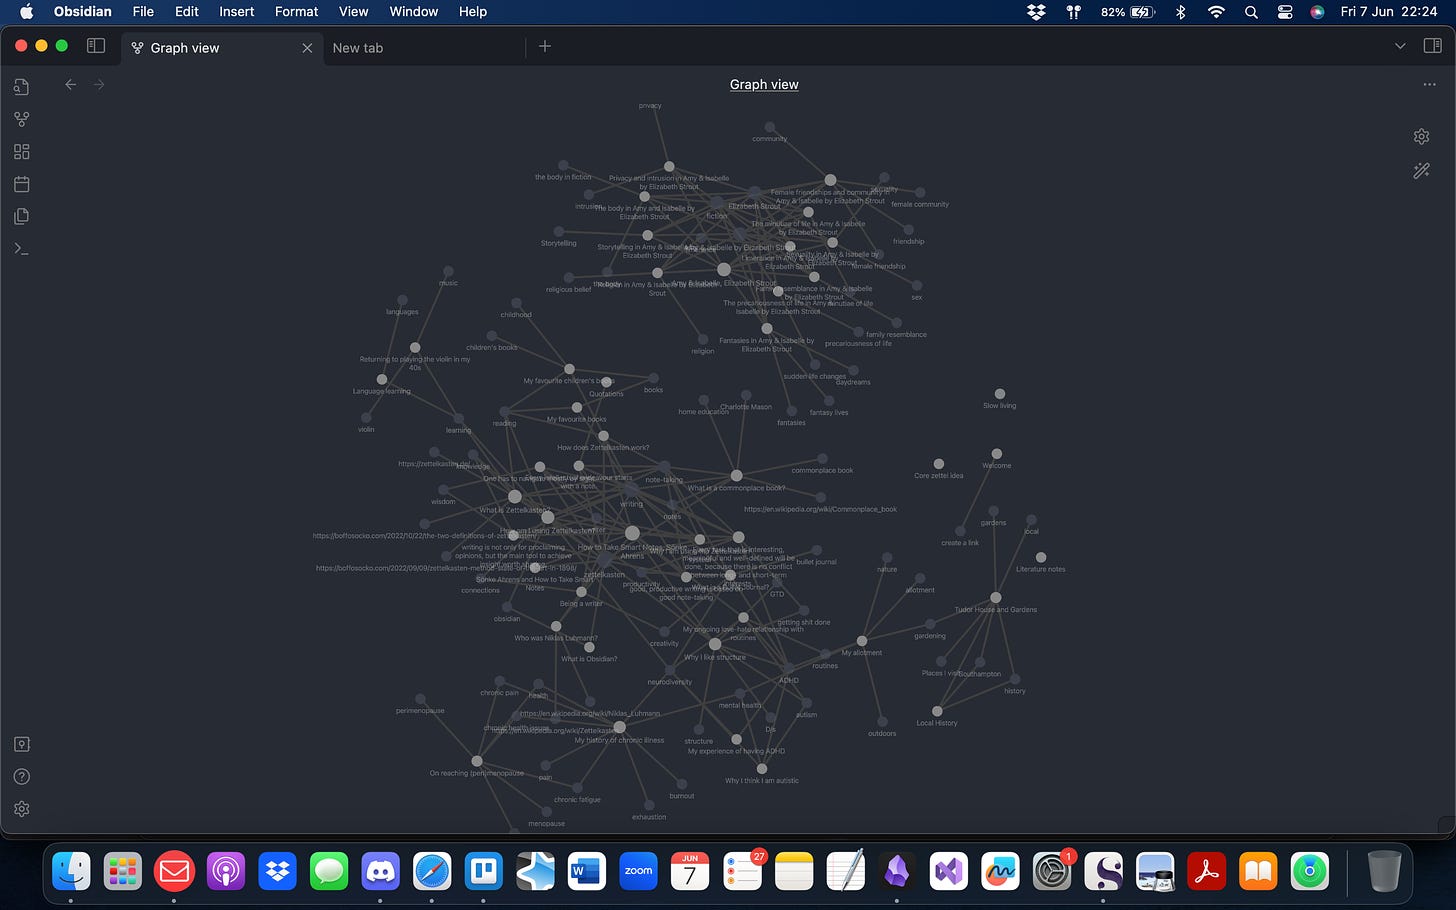This screenshot has height=910, width=1456.
Task: Open the command palette ribbon icon
Action: tap(21, 248)
